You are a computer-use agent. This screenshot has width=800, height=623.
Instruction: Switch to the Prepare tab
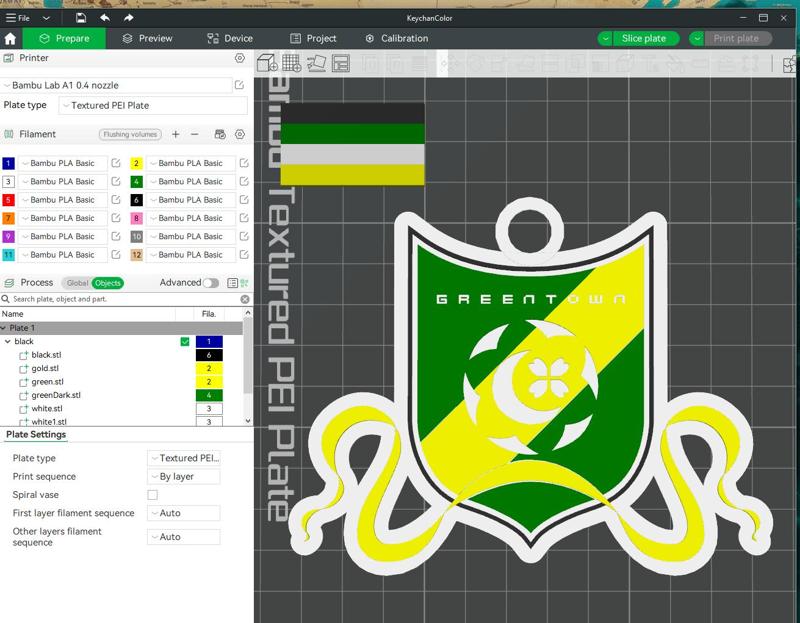pos(64,38)
